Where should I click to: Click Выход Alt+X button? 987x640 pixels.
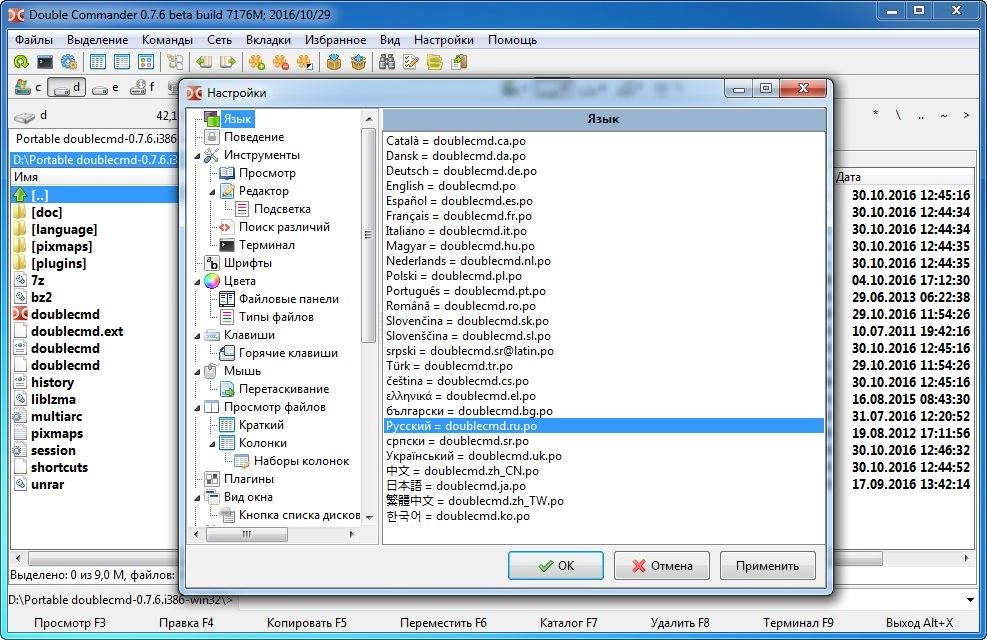tap(919, 623)
